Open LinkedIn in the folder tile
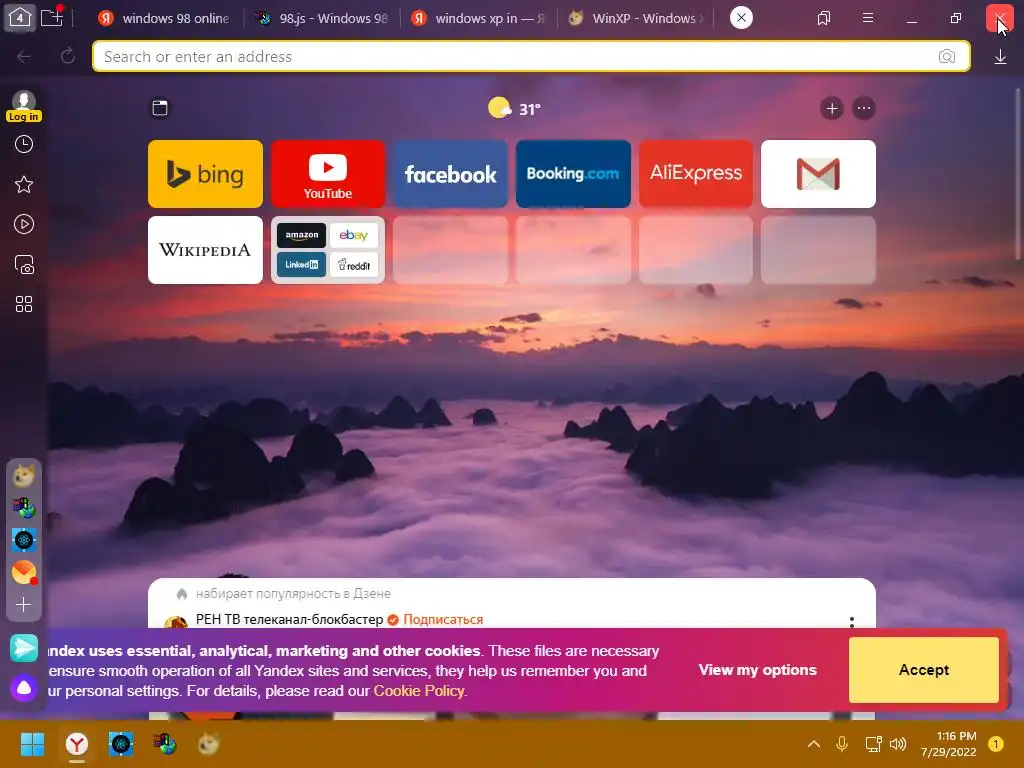This screenshot has height=768, width=1024. click(x=301, y=264)
